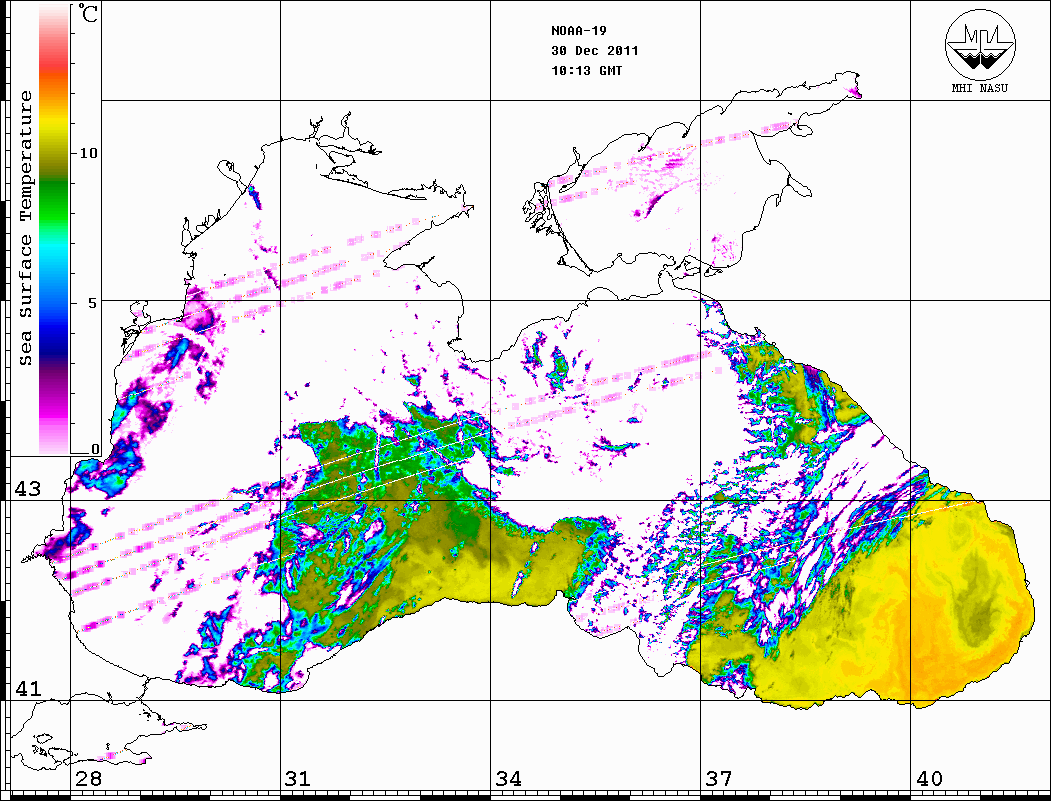The width and height of the screenshot is (1051, 801).
Task: Click the '10' tick on color scale
Action: pos(88,153)
